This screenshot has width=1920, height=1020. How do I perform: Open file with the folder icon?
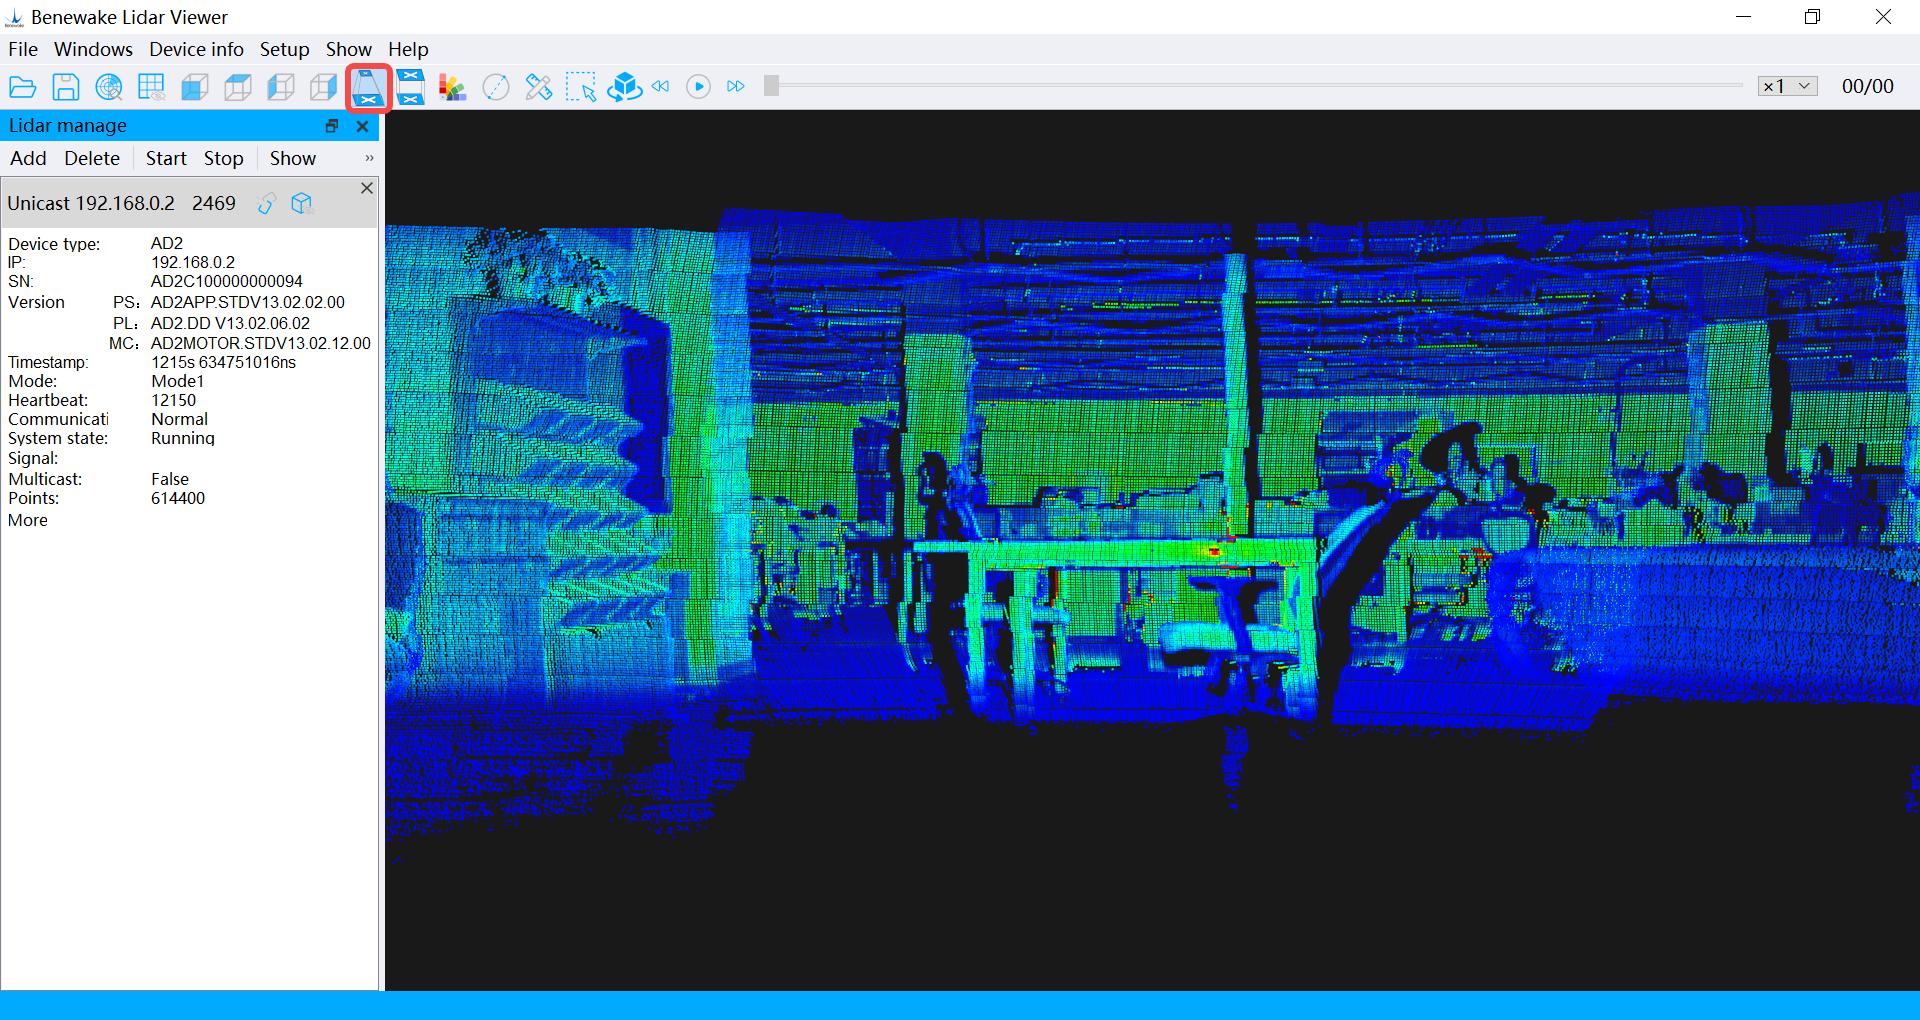click(x=23, y=87)
